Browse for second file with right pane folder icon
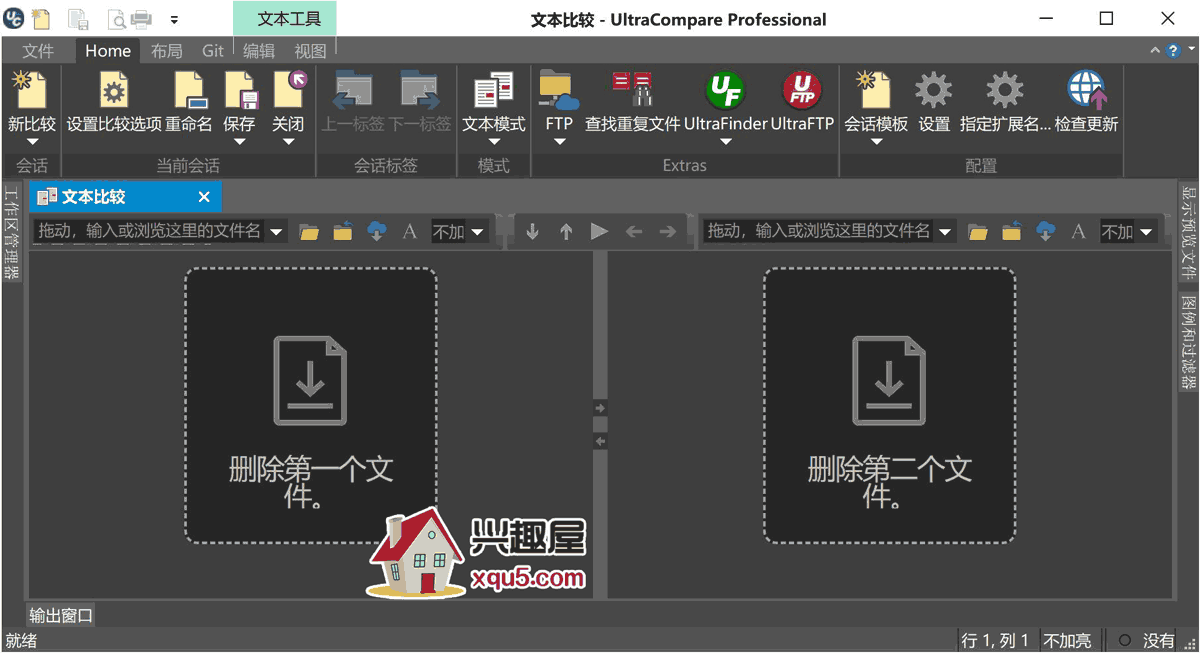Viewport: 1200px width, 653px height. 978,232
